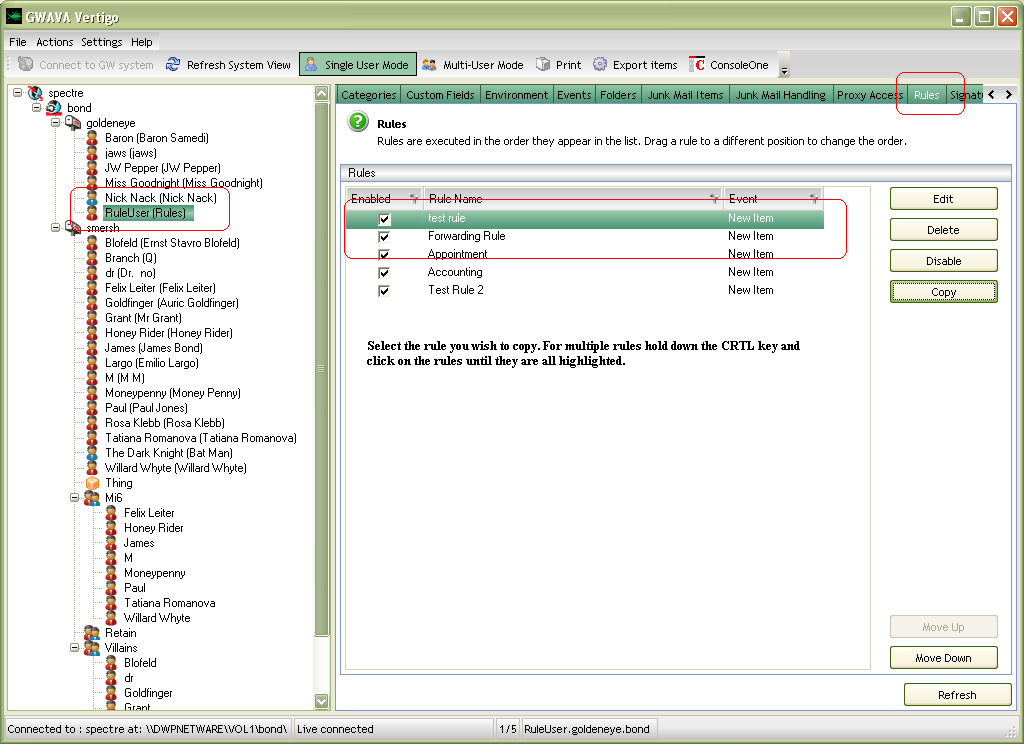The image size is (1024, 744).
Task: Switch to the Events tab
Action: [574, 95]
